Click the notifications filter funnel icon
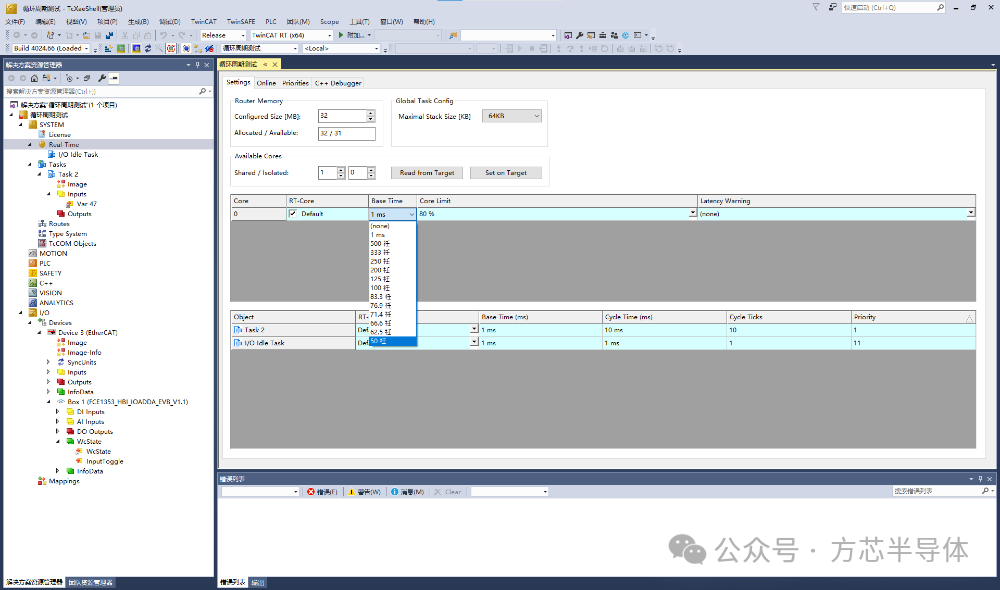The image size is (1000, 590). click(x=816, y=7)
